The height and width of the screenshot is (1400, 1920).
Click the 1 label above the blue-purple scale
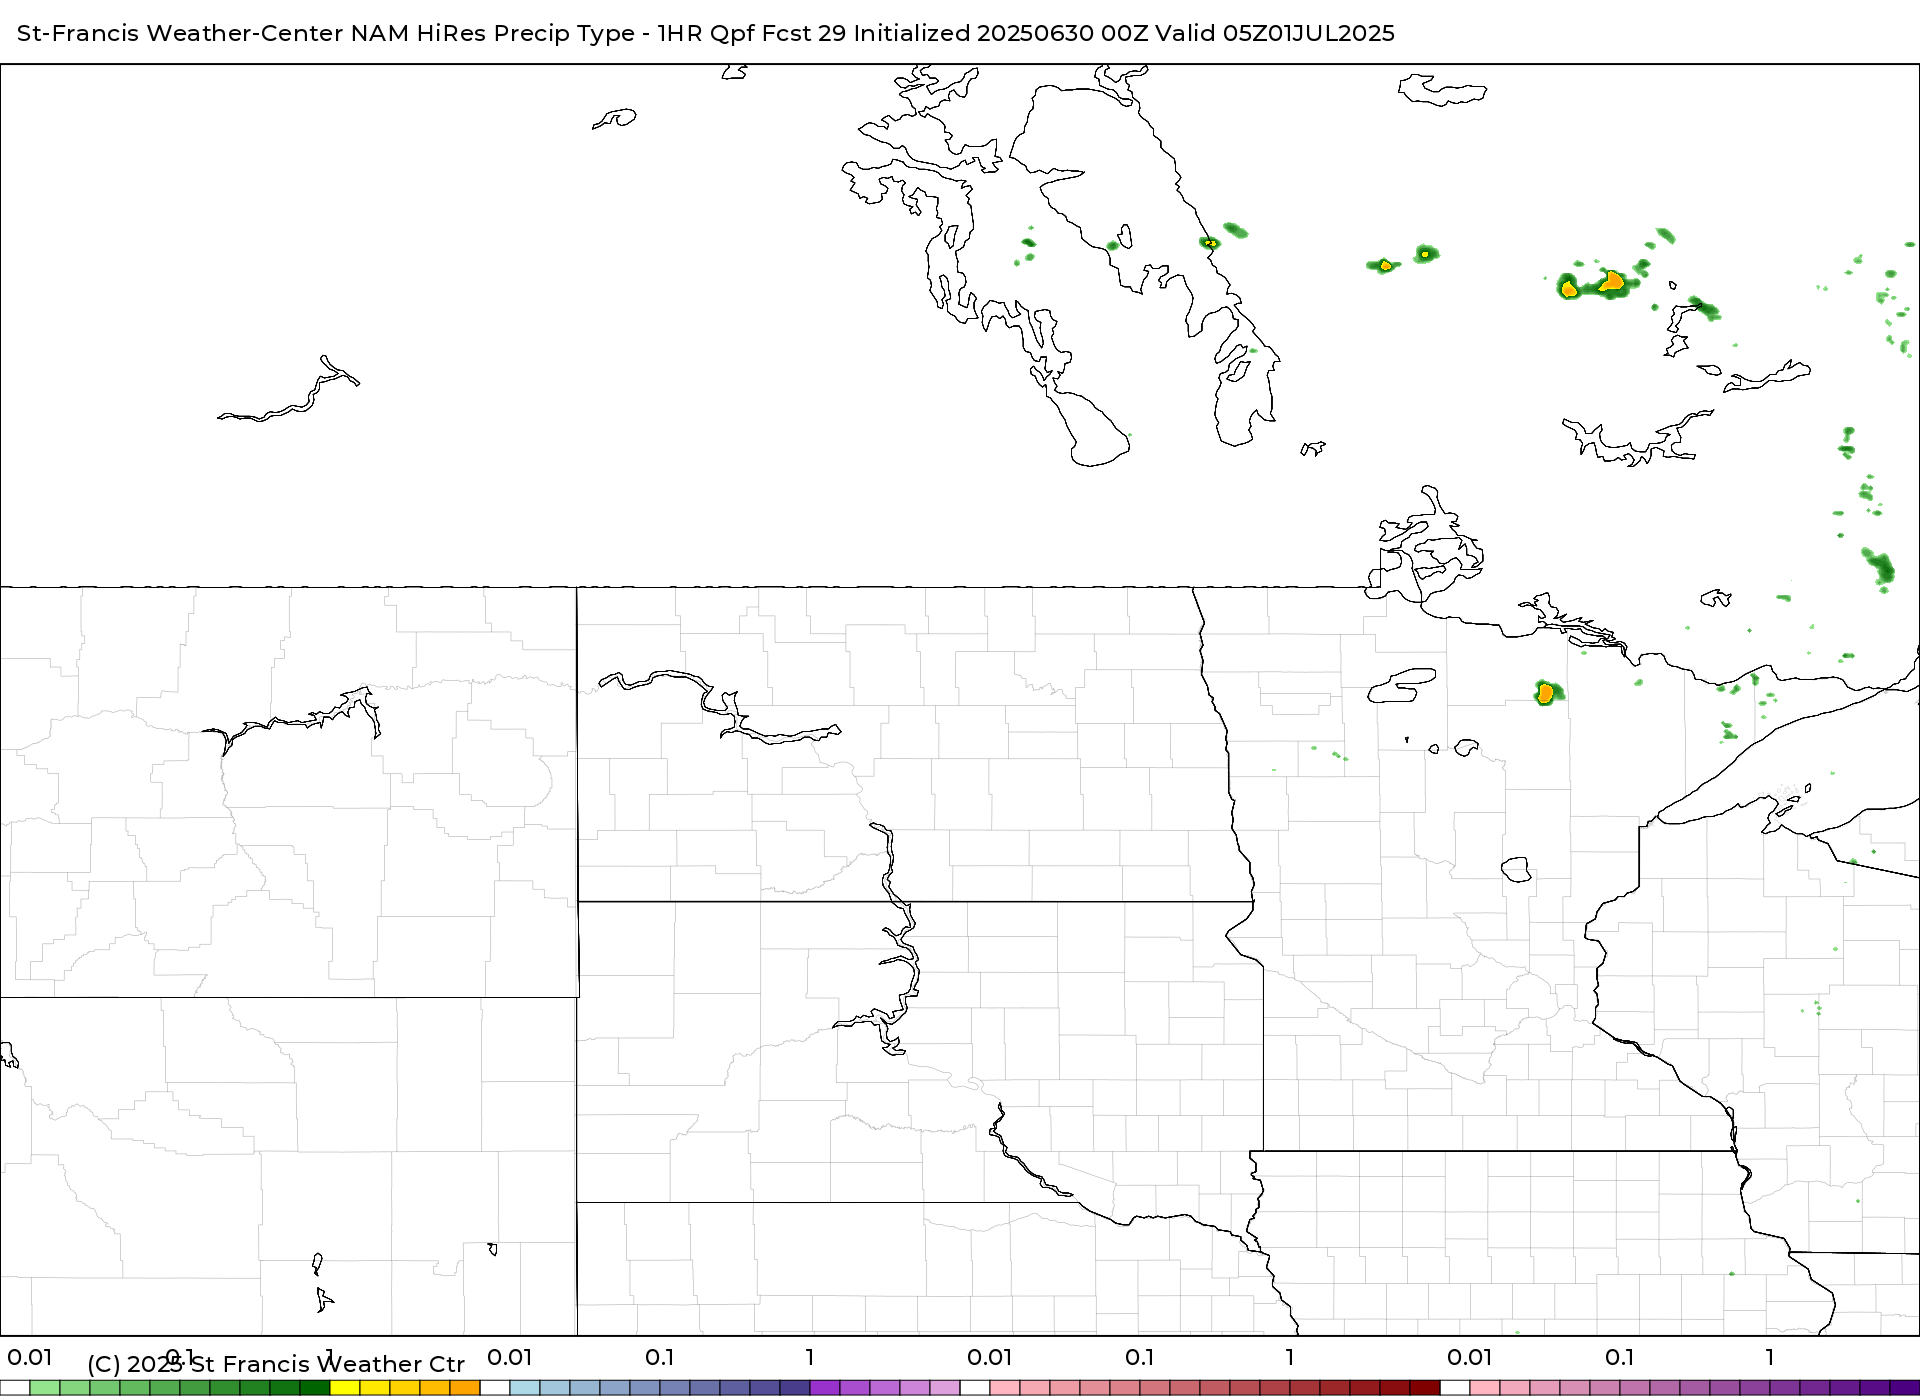[x=810, y=1357]
